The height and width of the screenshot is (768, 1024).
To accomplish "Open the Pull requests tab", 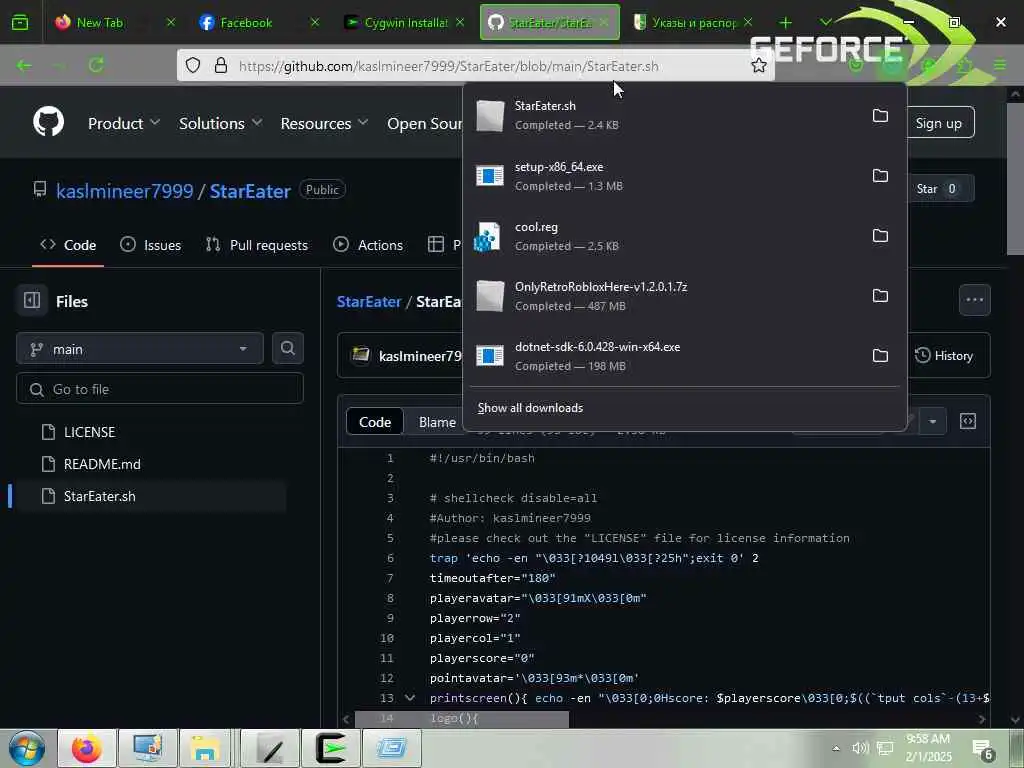I will 257,245.
